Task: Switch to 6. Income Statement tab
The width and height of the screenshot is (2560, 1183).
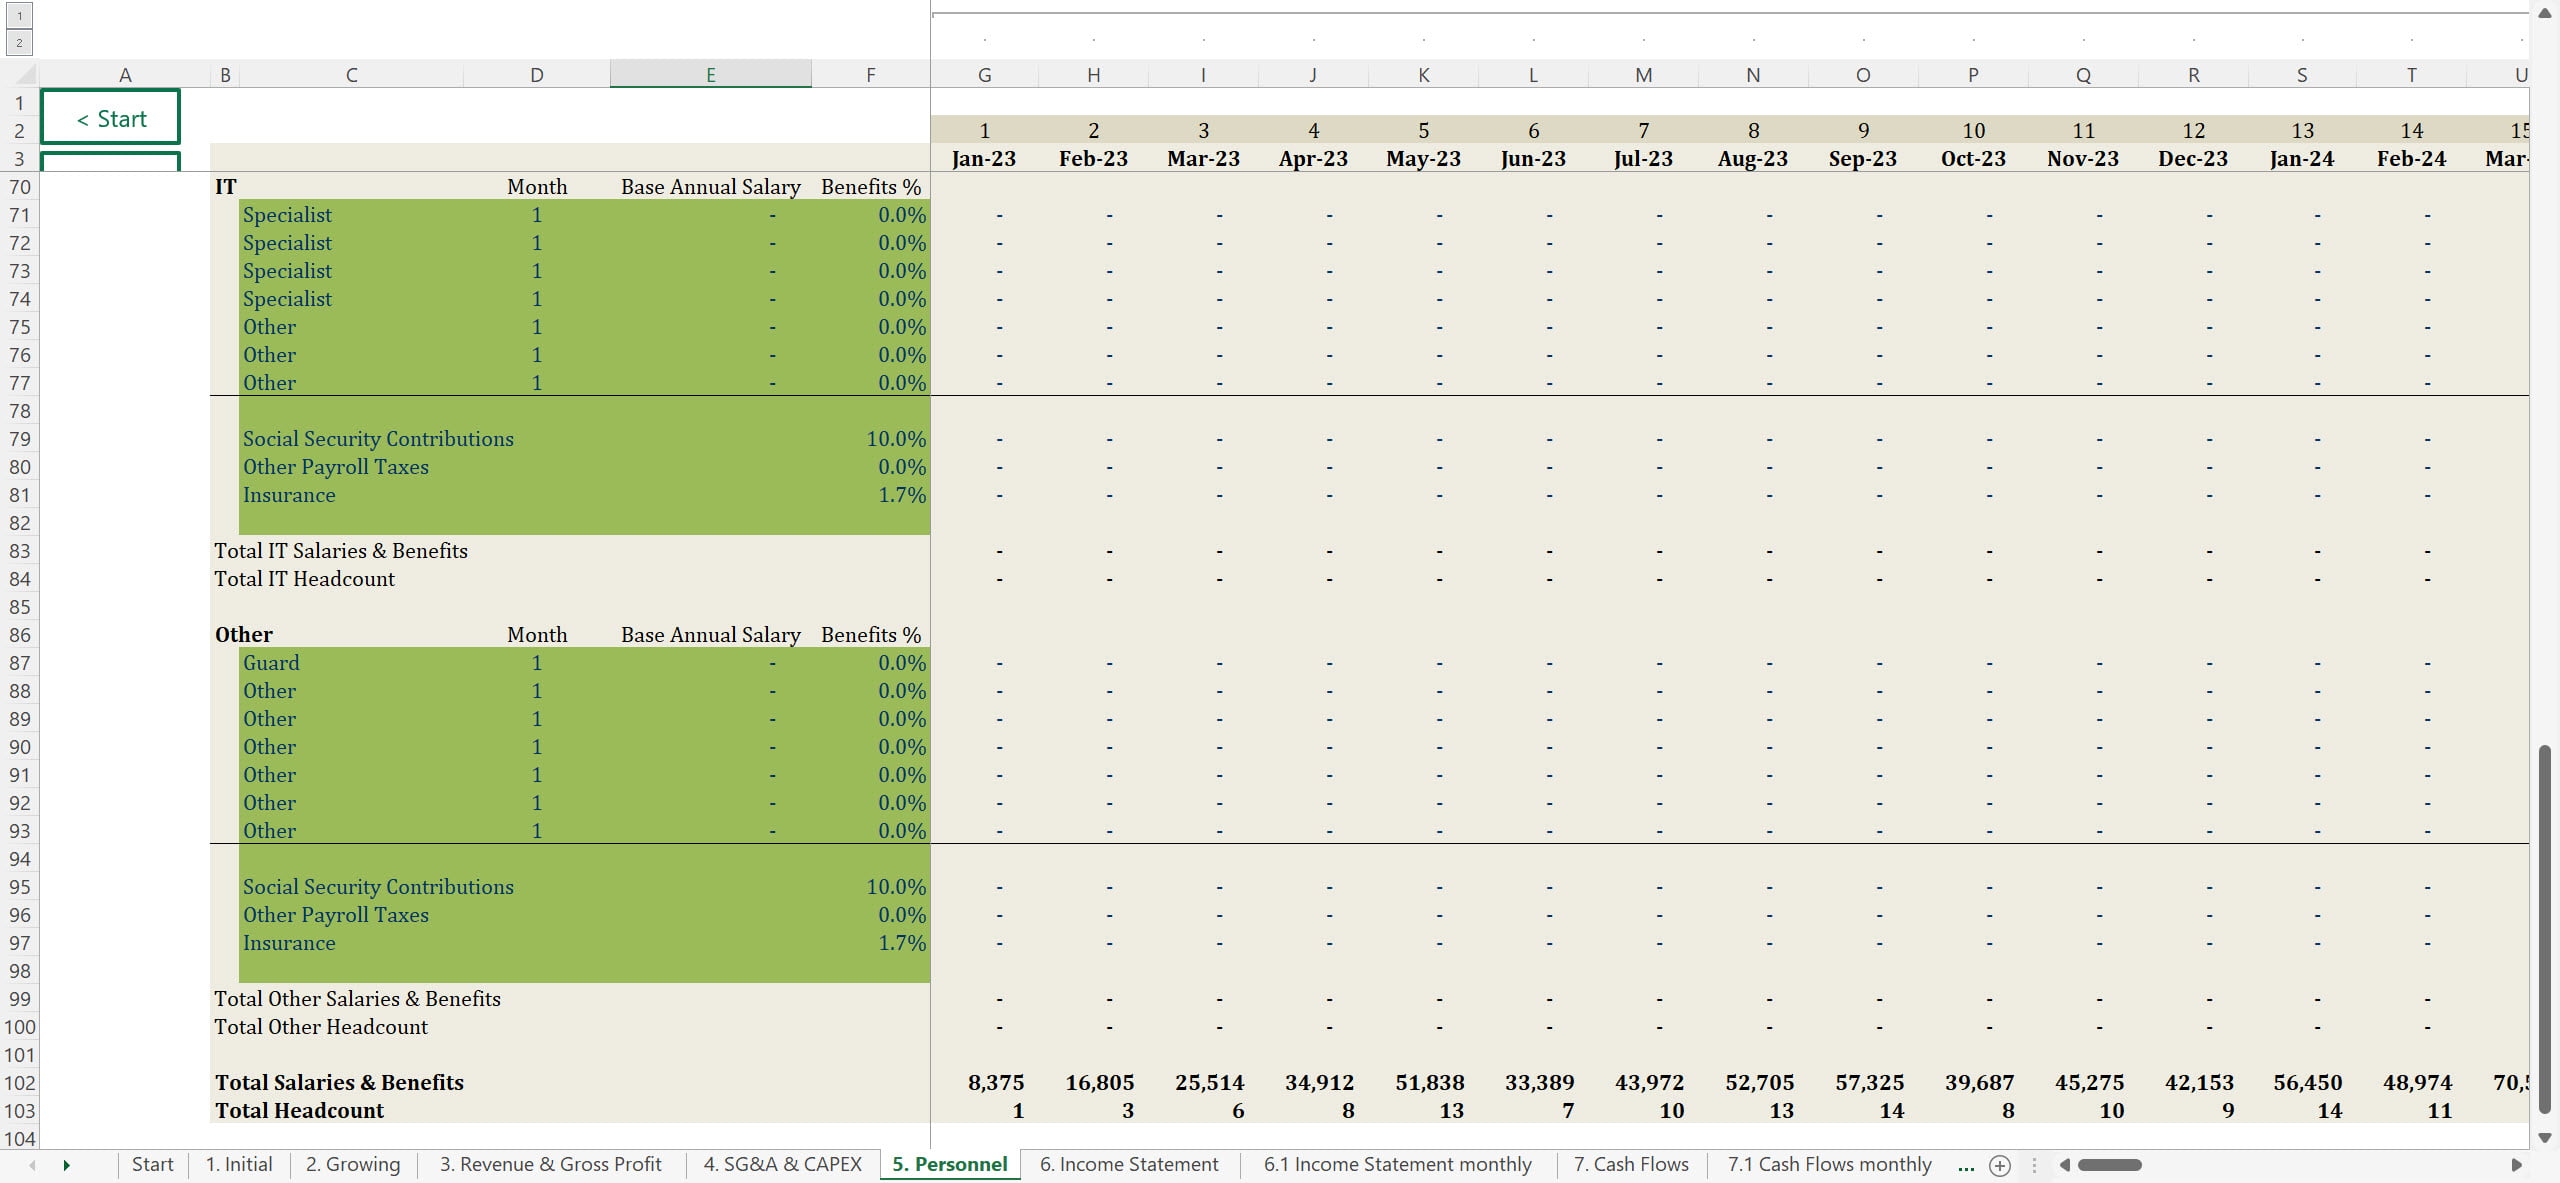Action: [1128, 1164]
